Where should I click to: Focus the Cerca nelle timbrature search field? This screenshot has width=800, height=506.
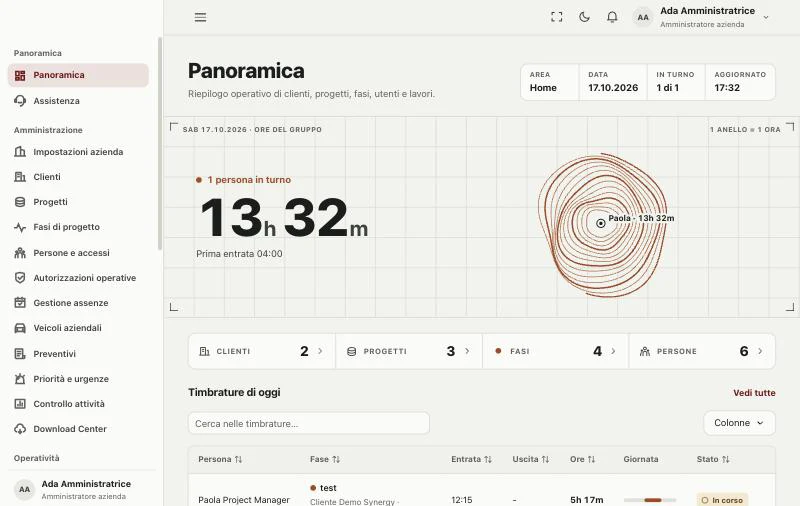309,423
